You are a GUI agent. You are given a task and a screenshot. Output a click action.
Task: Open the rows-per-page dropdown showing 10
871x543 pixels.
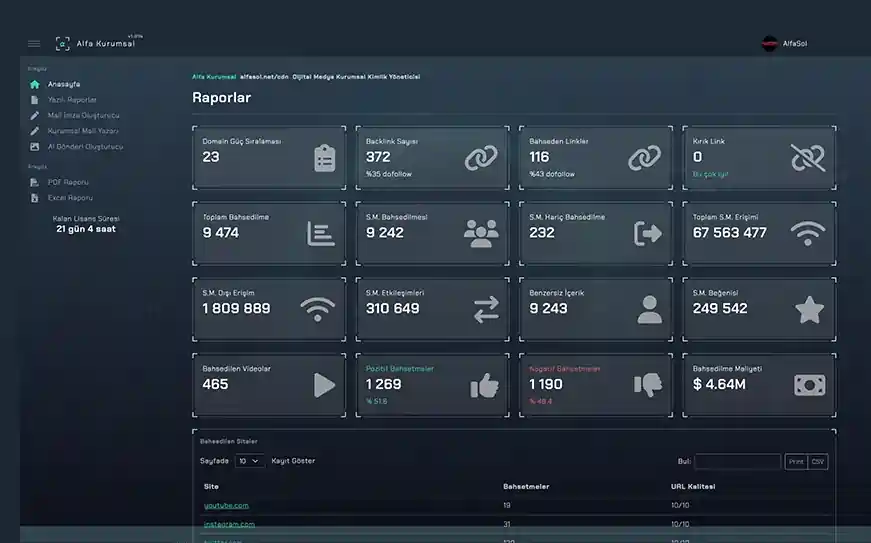pos(249,461)
